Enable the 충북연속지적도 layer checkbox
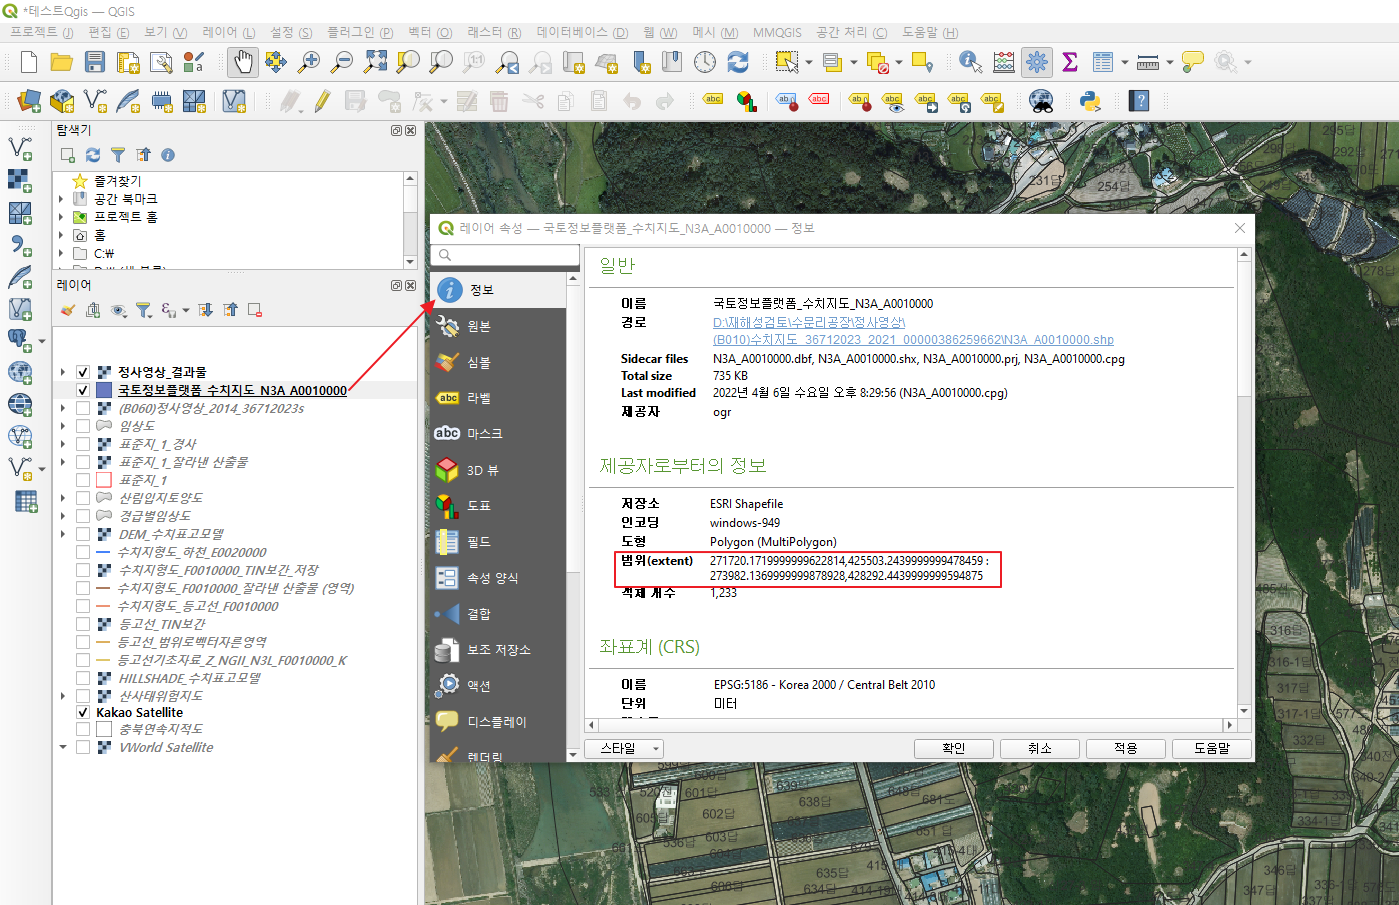This screenshot has width=1399, height=905. (83, 729)
